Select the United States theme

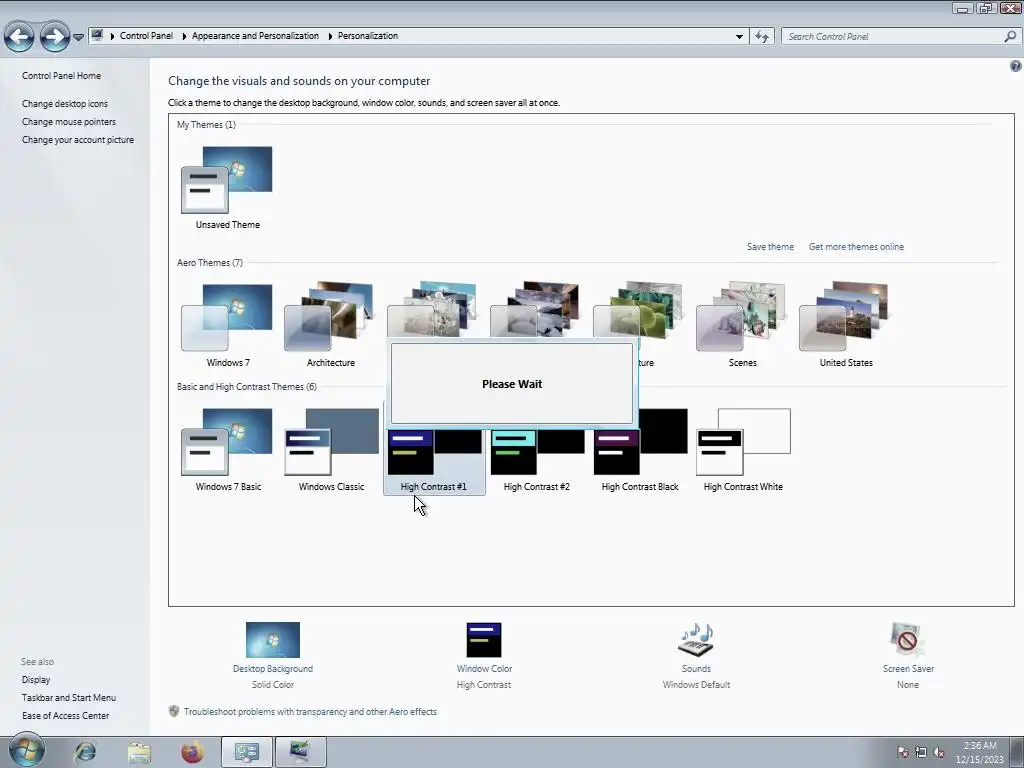(845, 317)
